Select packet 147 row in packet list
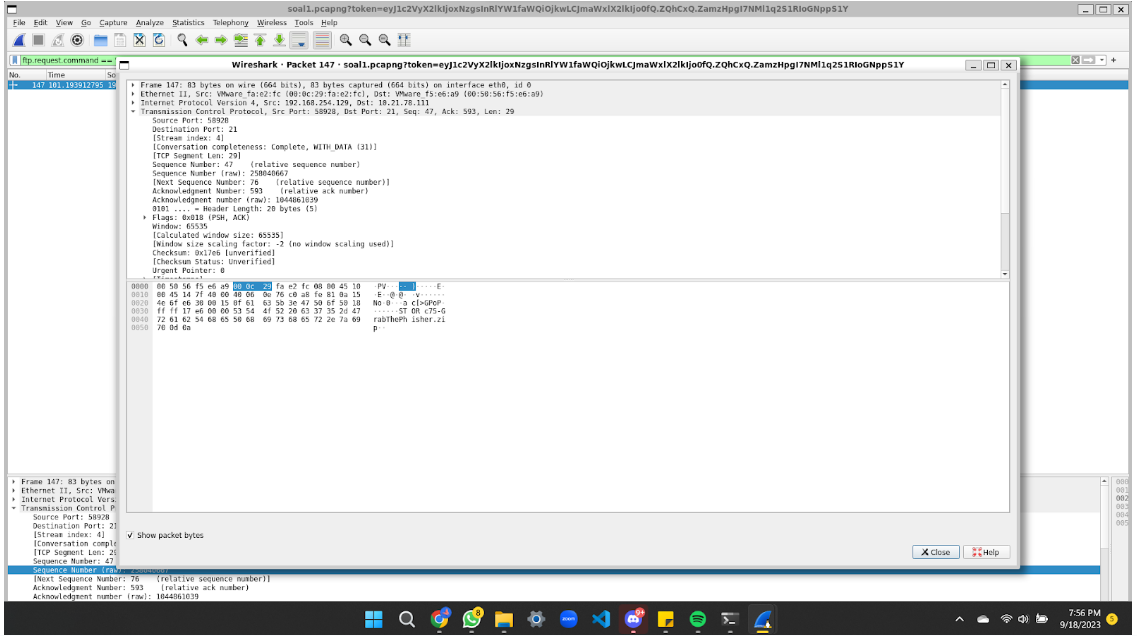 [62, 85]
